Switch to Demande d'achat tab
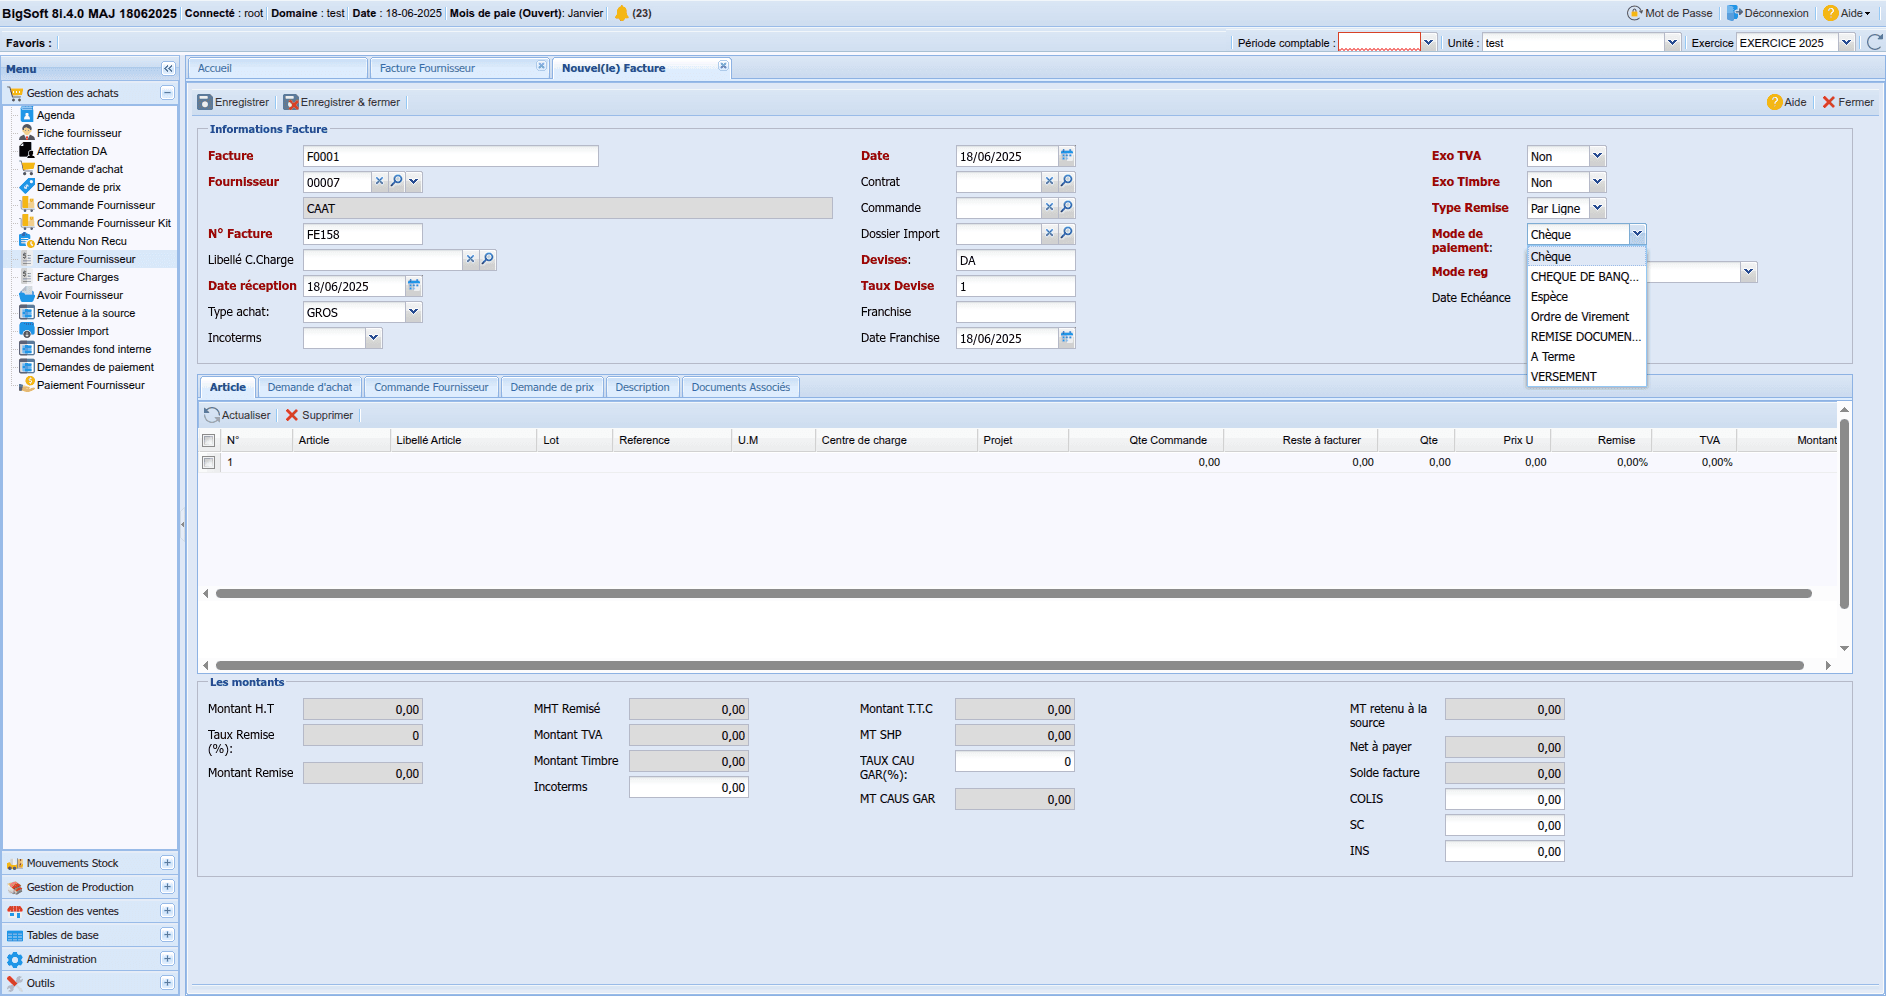The image size is (1886, 996). point(310,387)
